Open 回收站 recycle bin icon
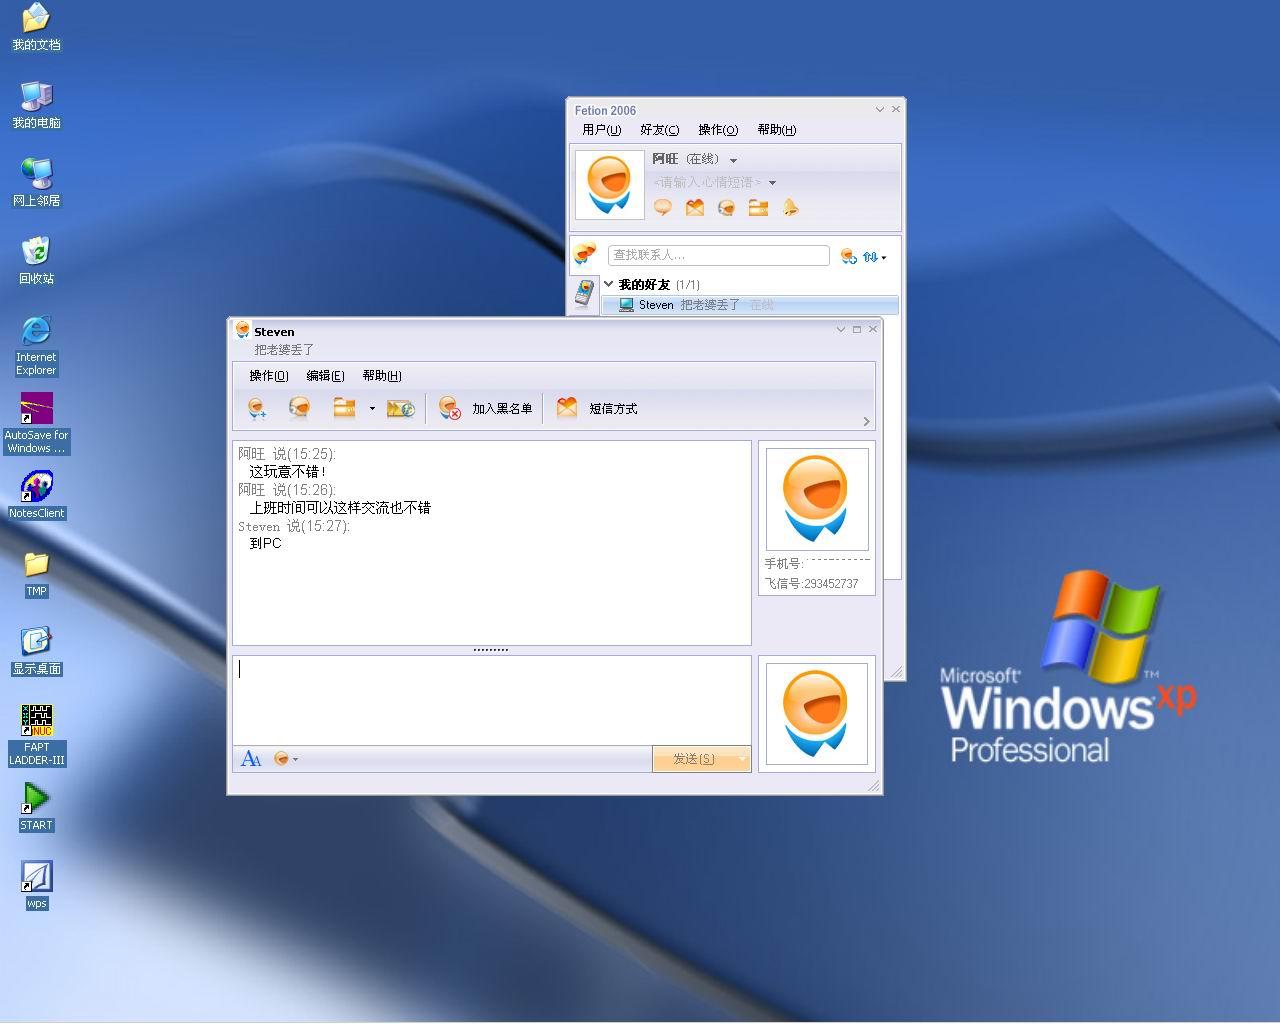Viewport: 1280px width, 1024px height. 36,261
